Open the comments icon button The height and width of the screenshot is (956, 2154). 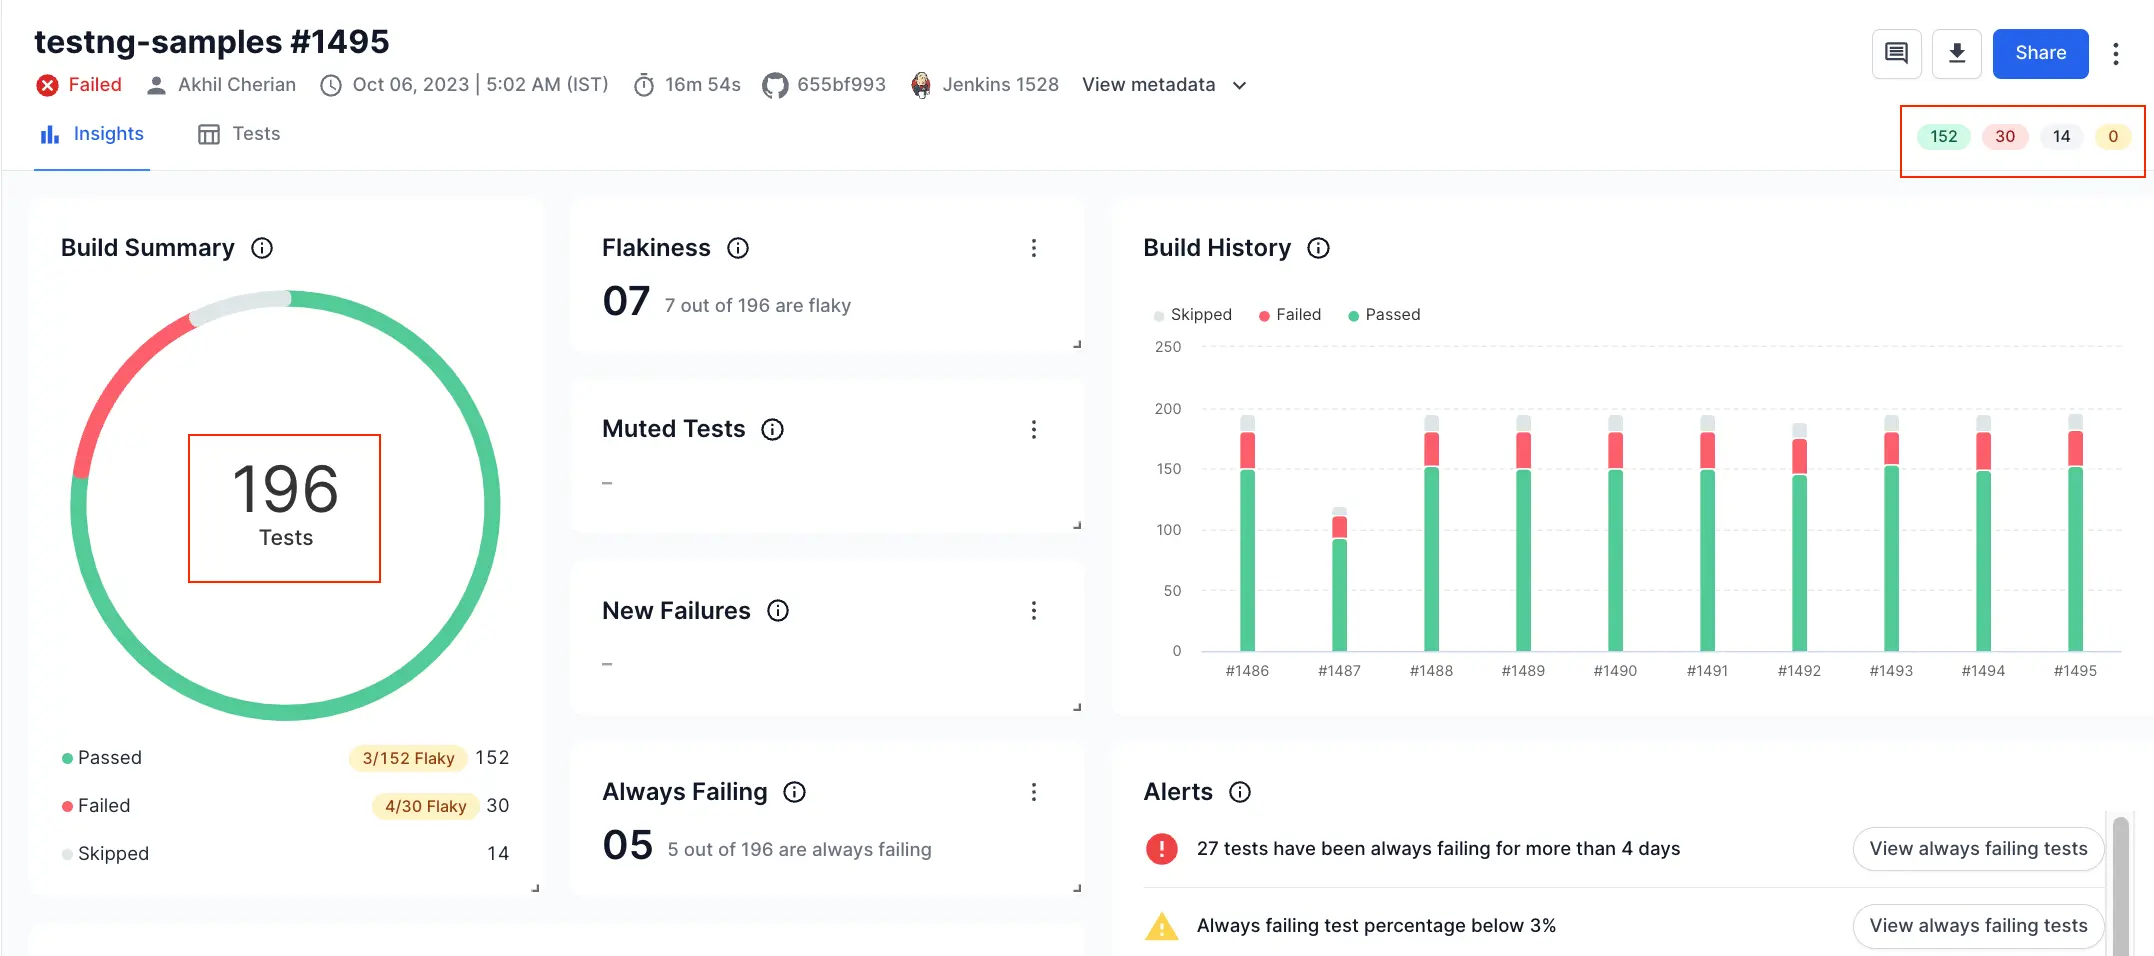(x=1896, y=53)
